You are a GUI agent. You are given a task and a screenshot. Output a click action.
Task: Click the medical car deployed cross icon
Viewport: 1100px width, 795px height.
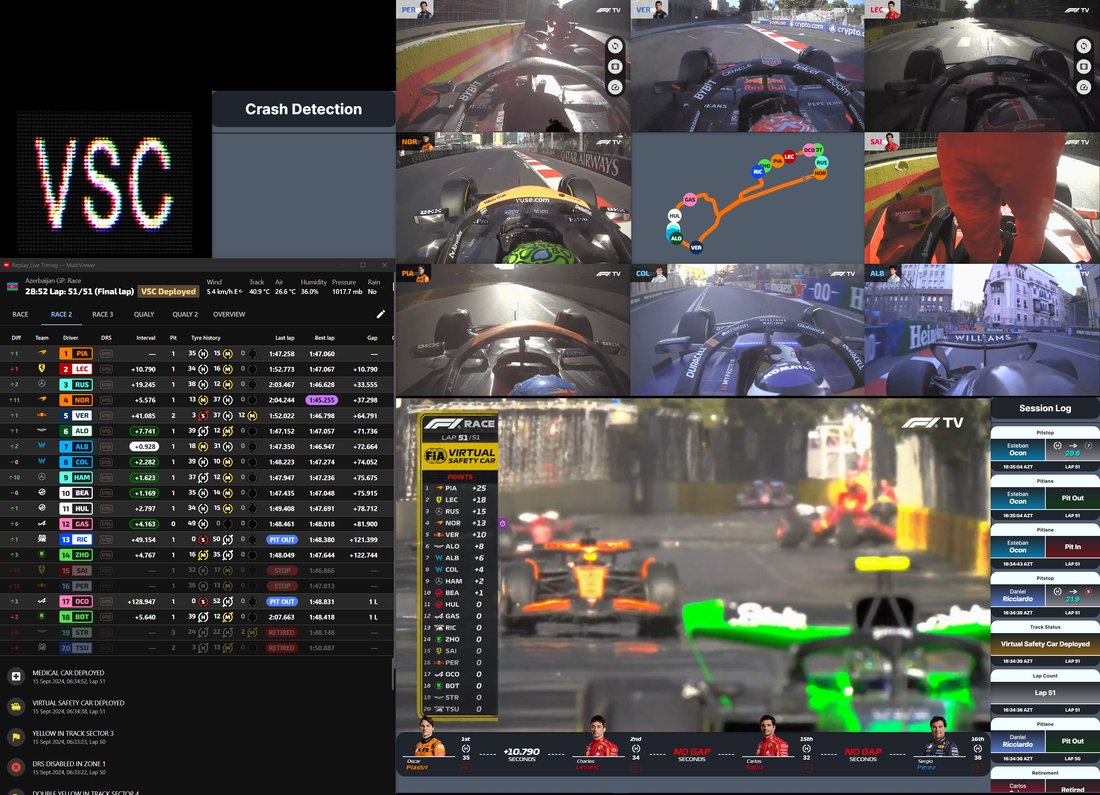(16, 676)
